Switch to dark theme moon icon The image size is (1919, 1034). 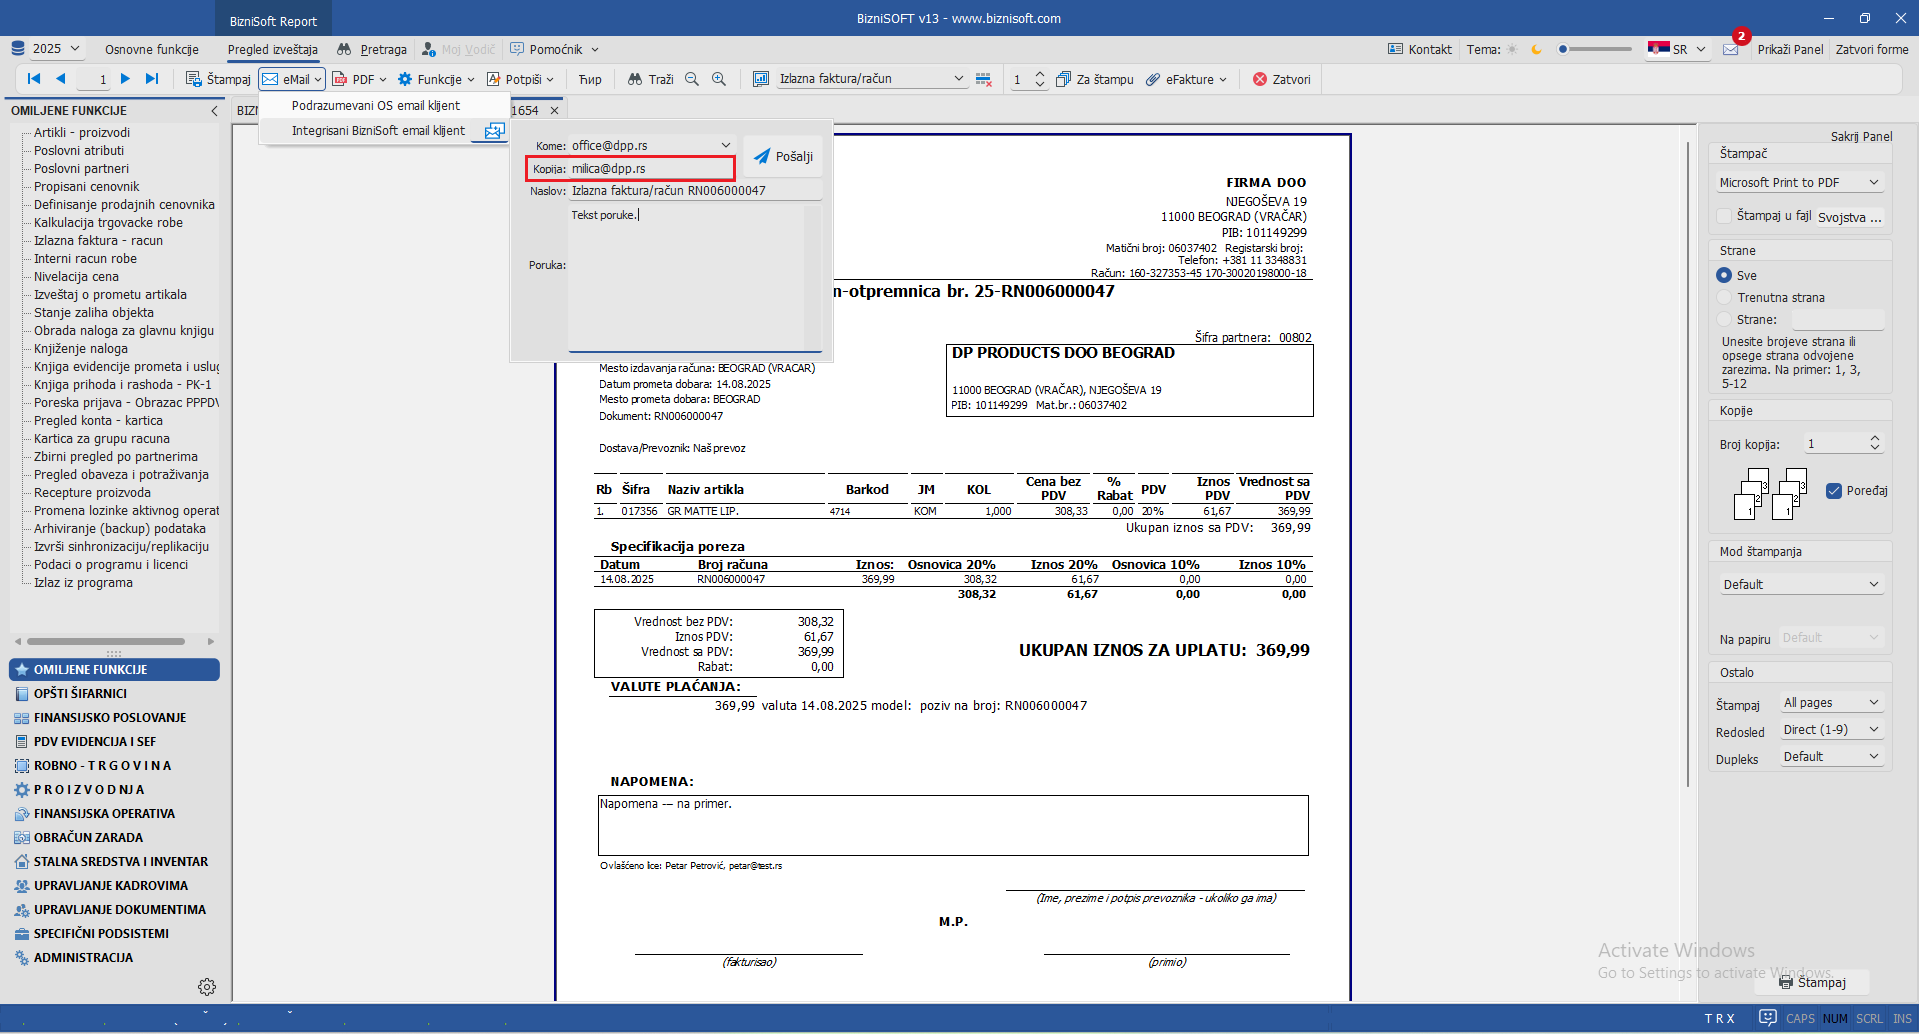(1537, 49)
